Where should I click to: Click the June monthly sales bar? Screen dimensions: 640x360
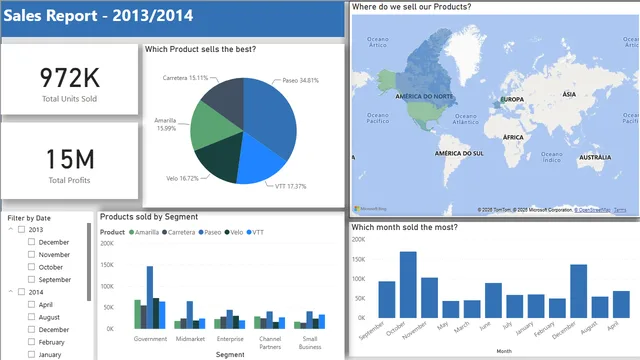[493, 300]
